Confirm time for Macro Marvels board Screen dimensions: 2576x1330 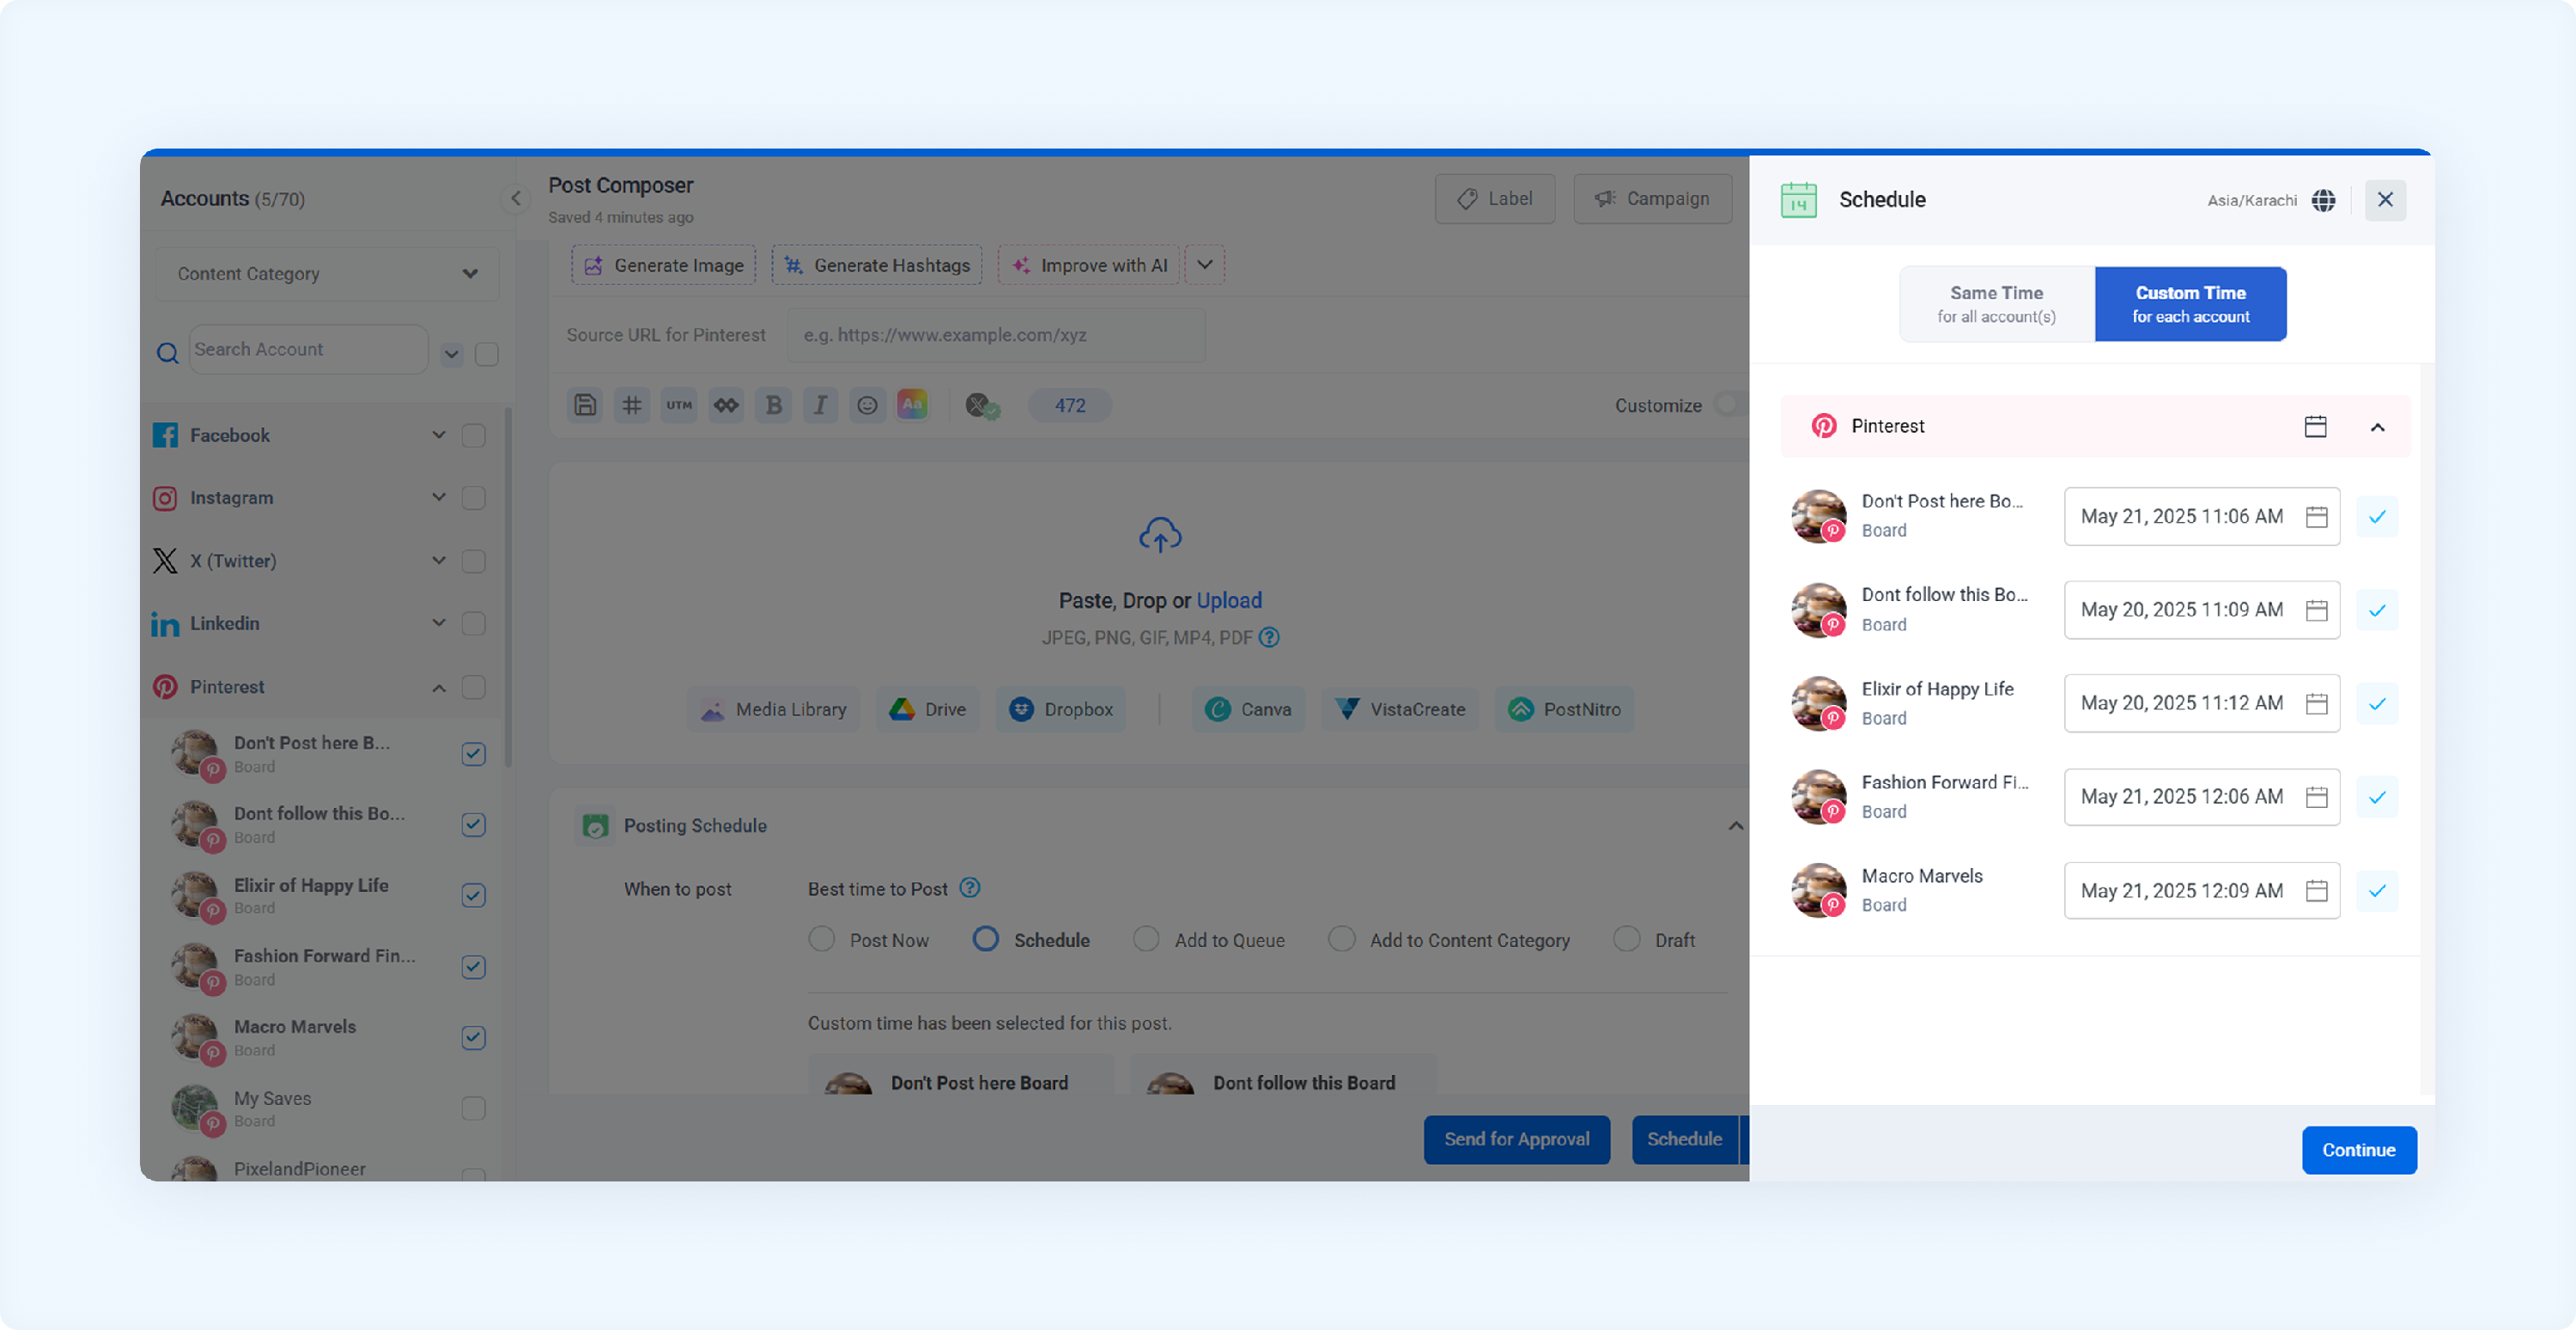(2377, 891)
